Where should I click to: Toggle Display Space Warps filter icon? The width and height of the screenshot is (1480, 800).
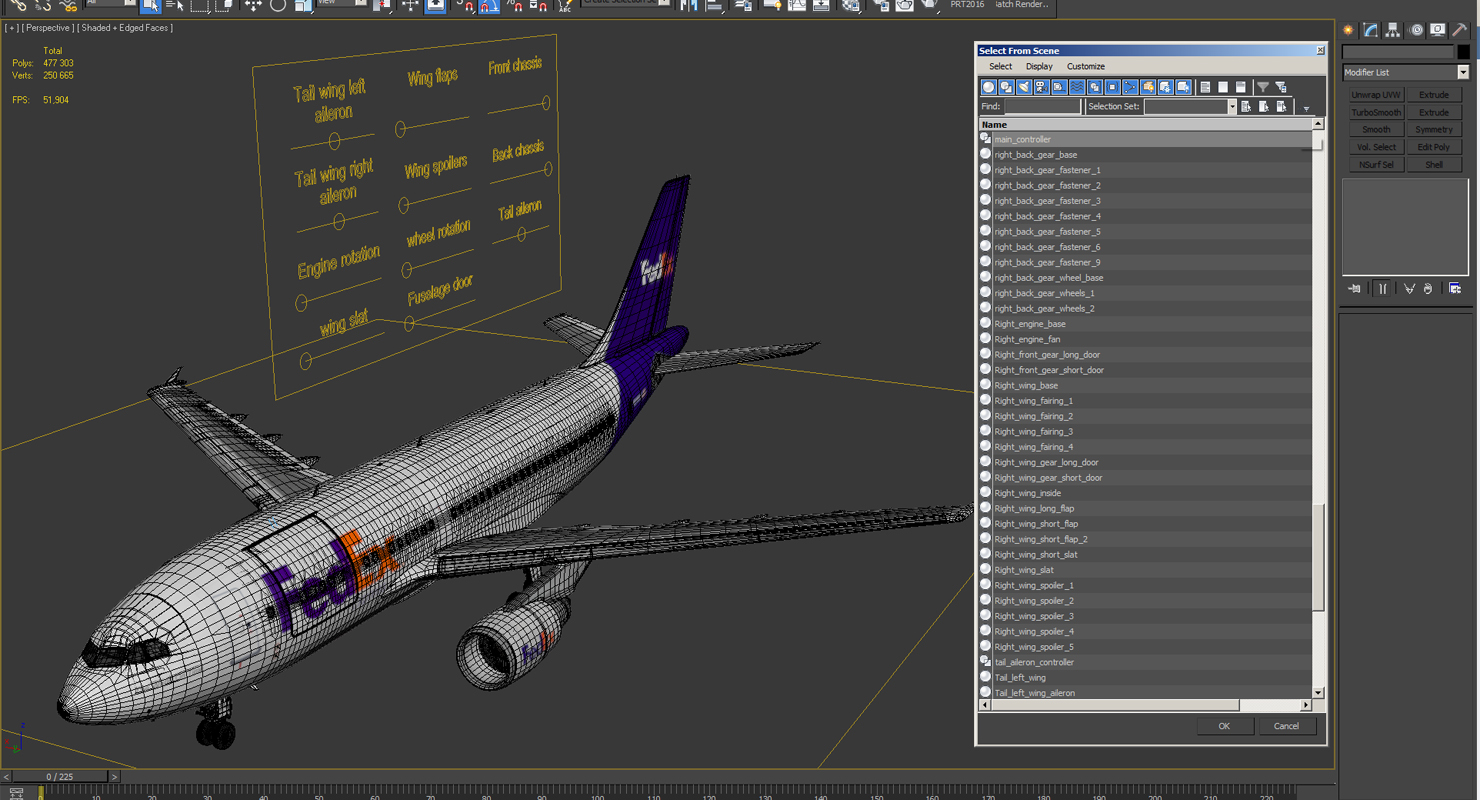tap(1077, 87)
